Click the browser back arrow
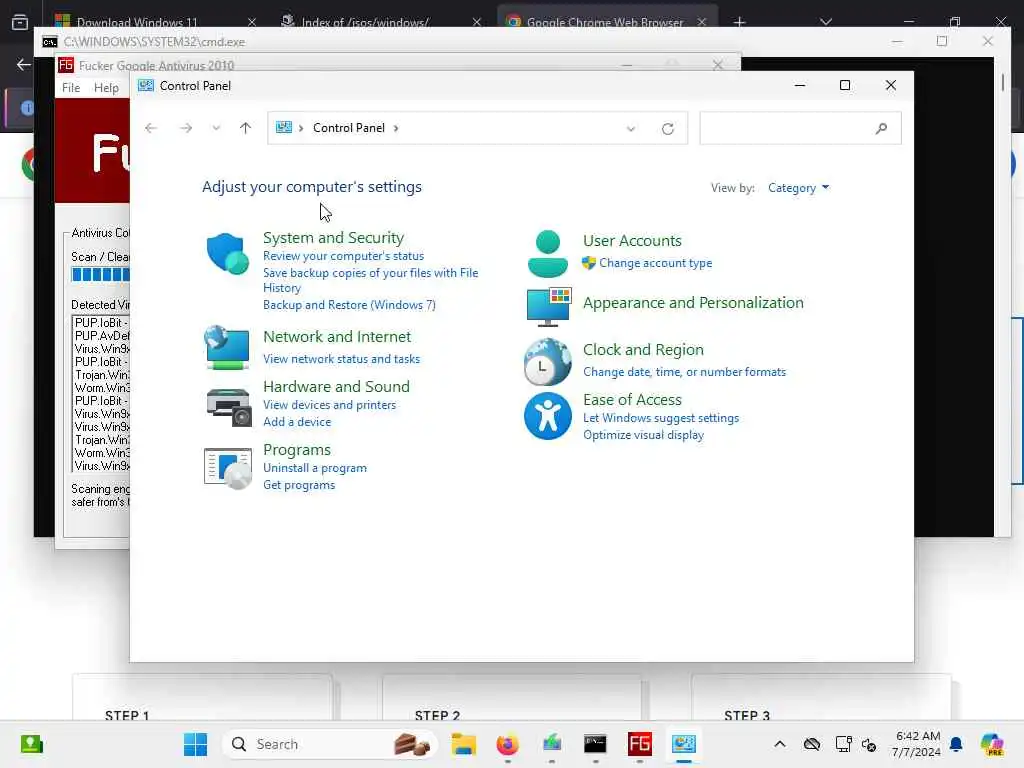The height and width of the screenshot is (768, 1024). tap(24, 64)
